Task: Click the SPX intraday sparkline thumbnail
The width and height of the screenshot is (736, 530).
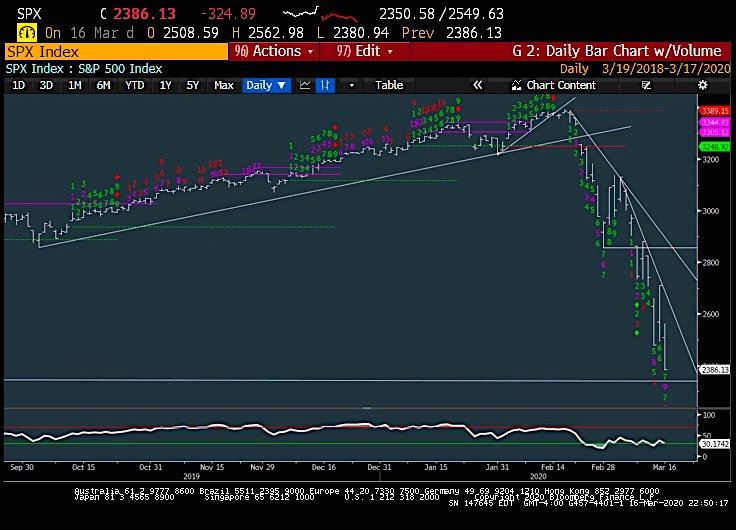Action: tap(320, 14)
